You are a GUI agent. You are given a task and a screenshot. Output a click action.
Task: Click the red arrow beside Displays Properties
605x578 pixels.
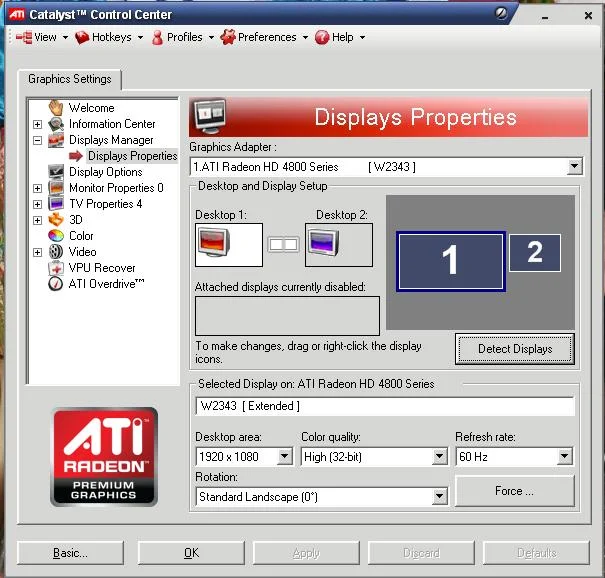pyautogui.click(x=76, y=156)
